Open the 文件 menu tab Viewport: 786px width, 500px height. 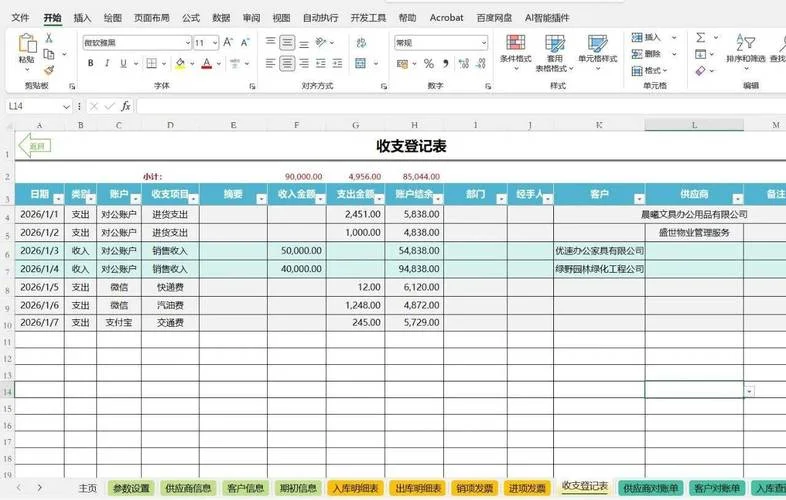pos(20,18)
